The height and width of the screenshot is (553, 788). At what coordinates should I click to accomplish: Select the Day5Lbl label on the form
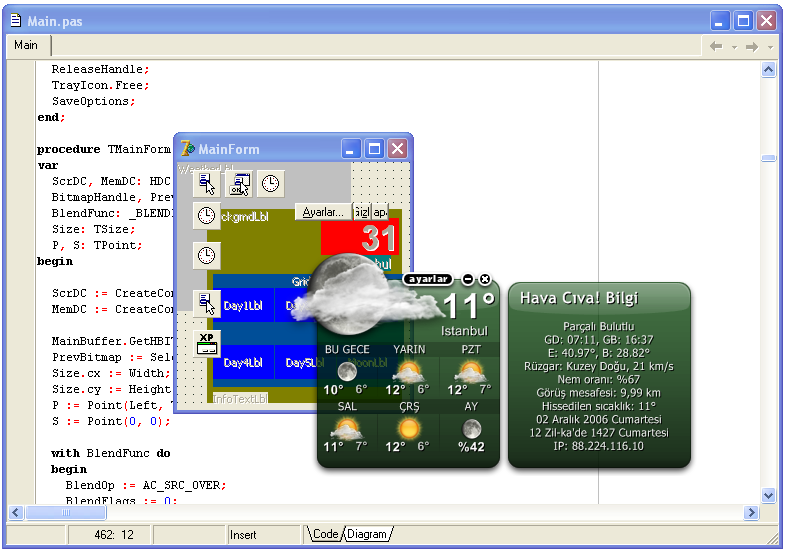pos(303,362)
